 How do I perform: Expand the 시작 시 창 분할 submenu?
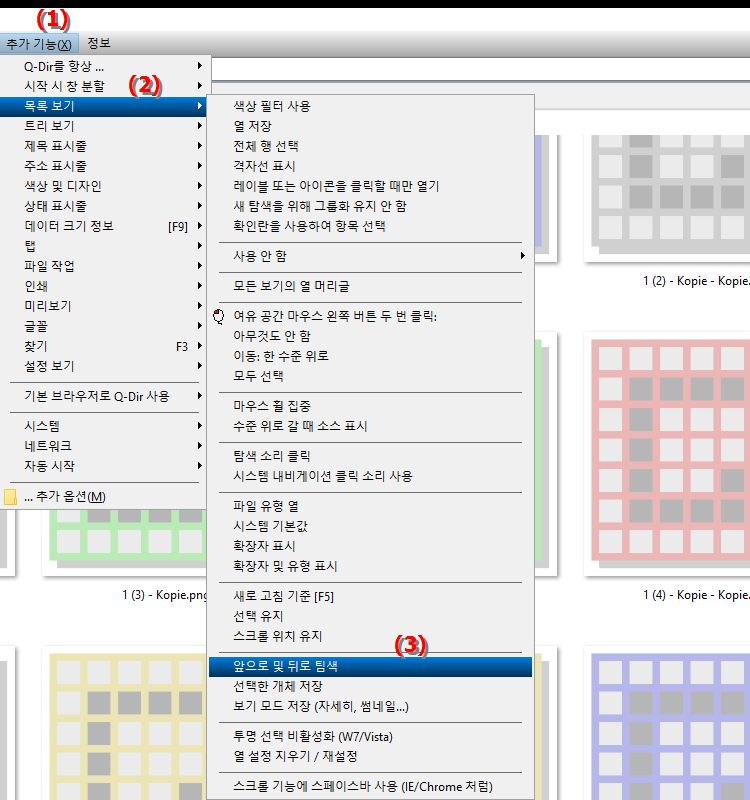(105, 86)
